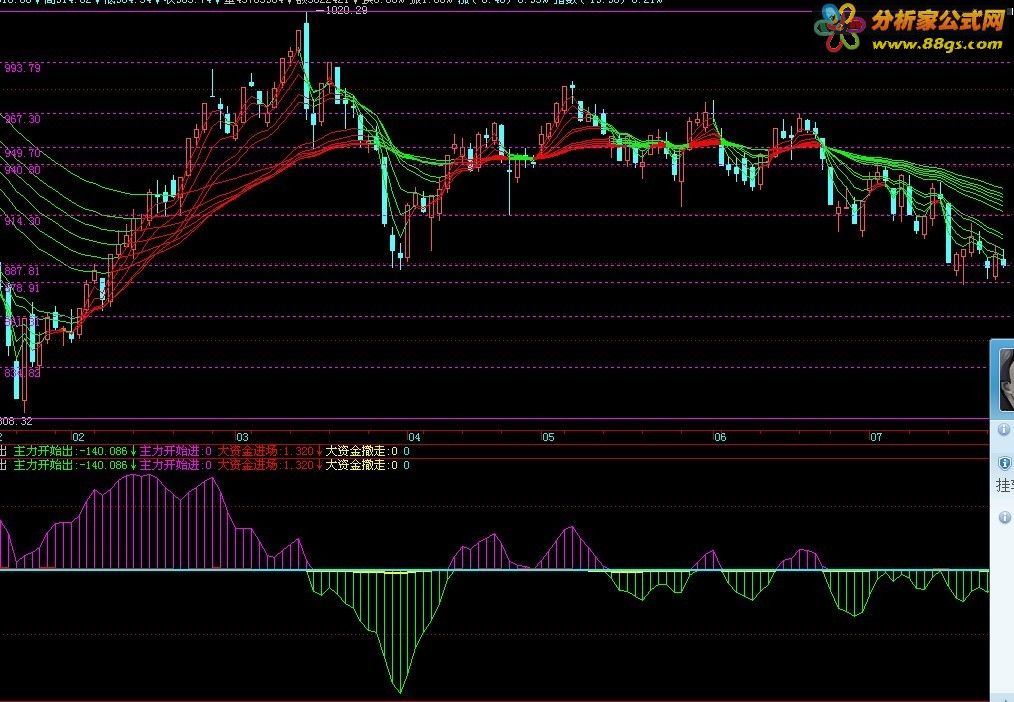This screenshot has width=1014, height=702.
Task: Click the 02 month marker on time axis
Action: pos(78,438)
